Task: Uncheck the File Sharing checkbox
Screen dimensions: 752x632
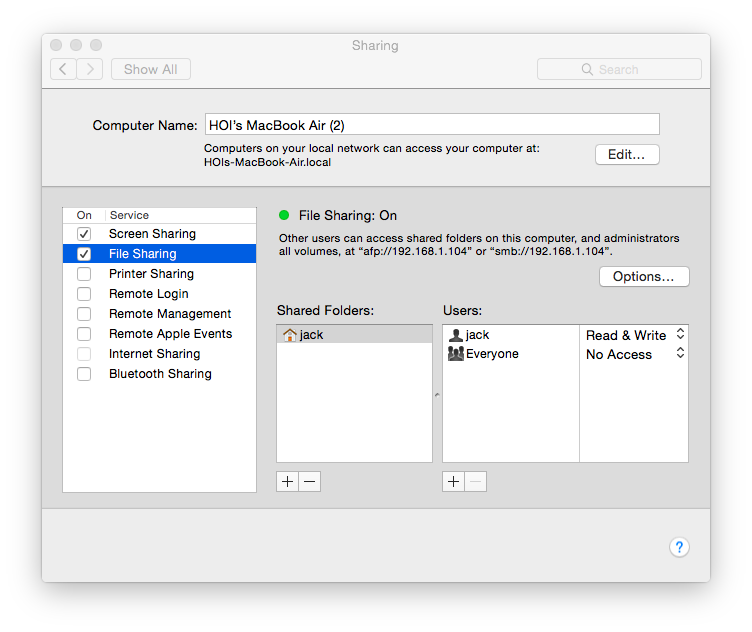Action: [x=84, y=254]
